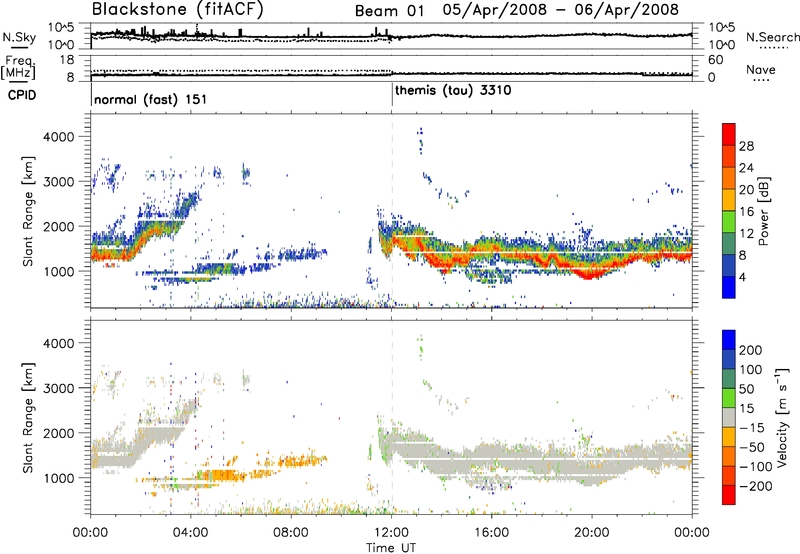This screenshot has height=554, width=800.
Task: Click the '3000' tick on velocity panel axis
Action: tap(58, 388)
